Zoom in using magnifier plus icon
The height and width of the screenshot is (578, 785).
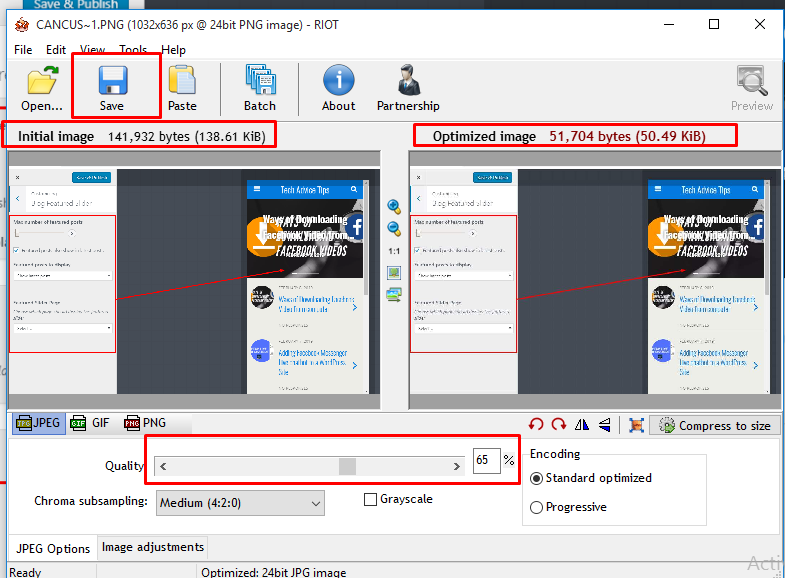pyautogui.click(x=394, y=206)
